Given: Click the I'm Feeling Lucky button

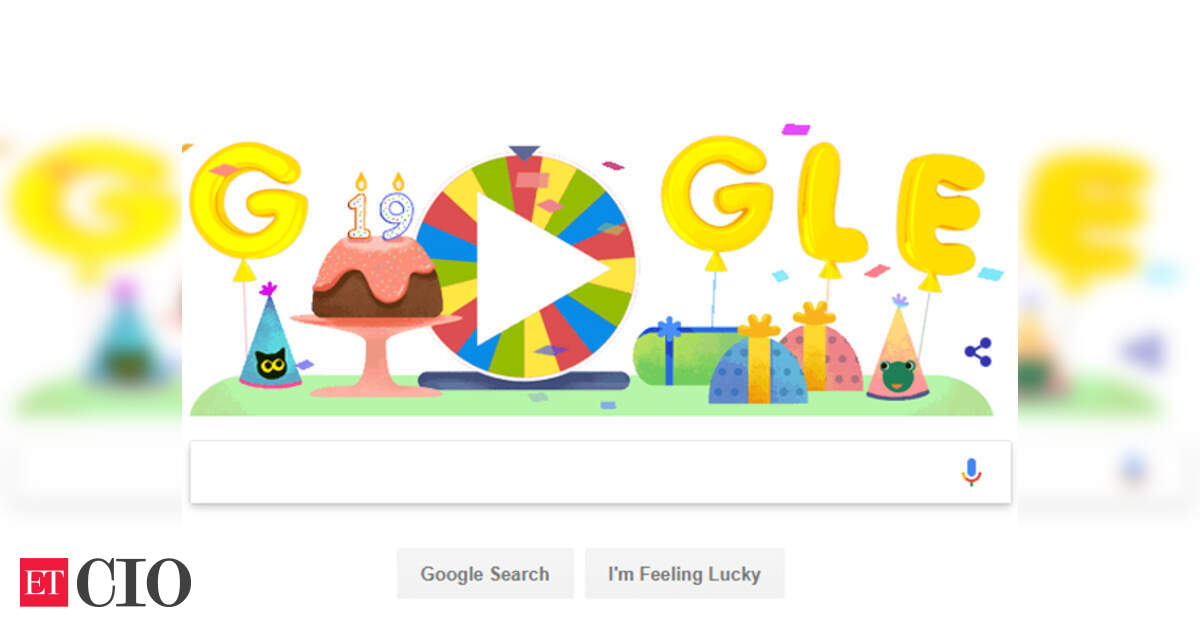Looking at the screenshot, I should (684, 573).
